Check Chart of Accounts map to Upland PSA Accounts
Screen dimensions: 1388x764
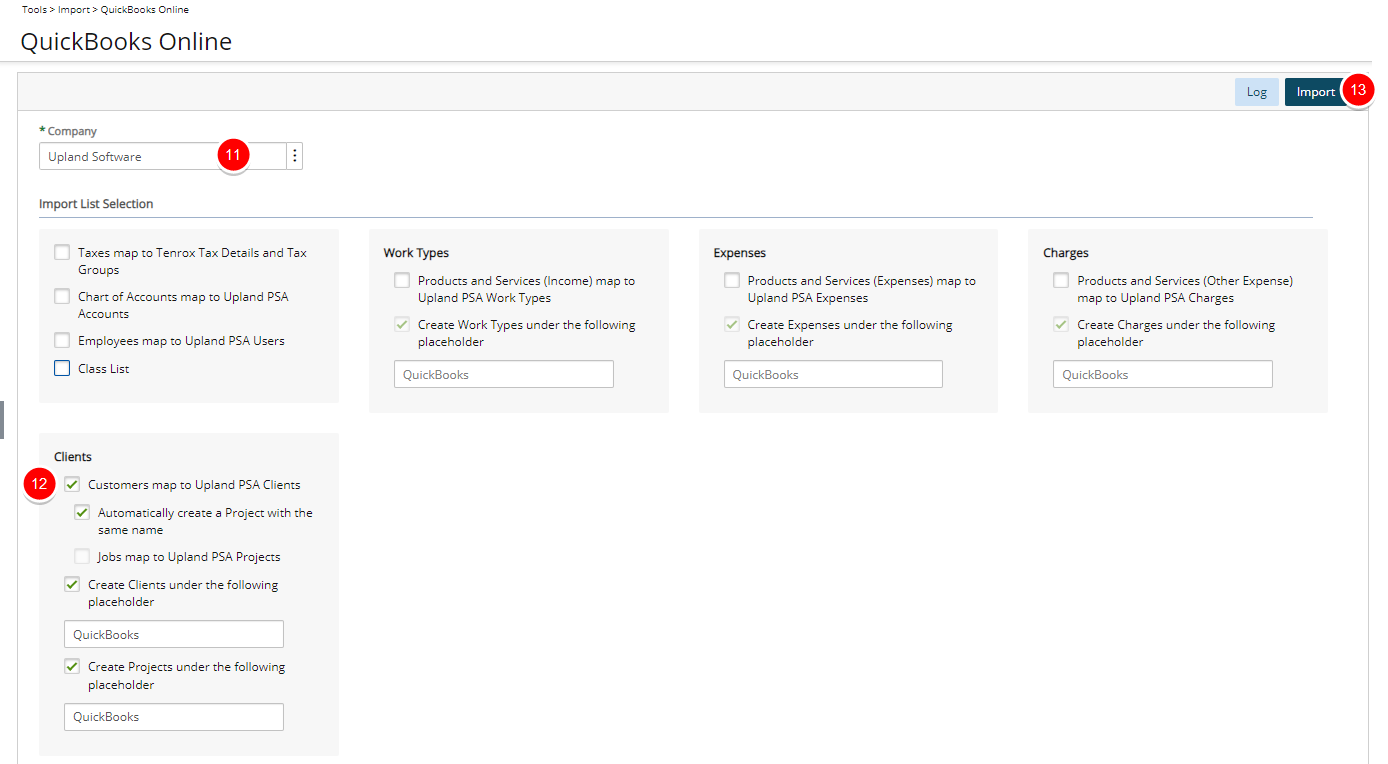coord(62,297)
